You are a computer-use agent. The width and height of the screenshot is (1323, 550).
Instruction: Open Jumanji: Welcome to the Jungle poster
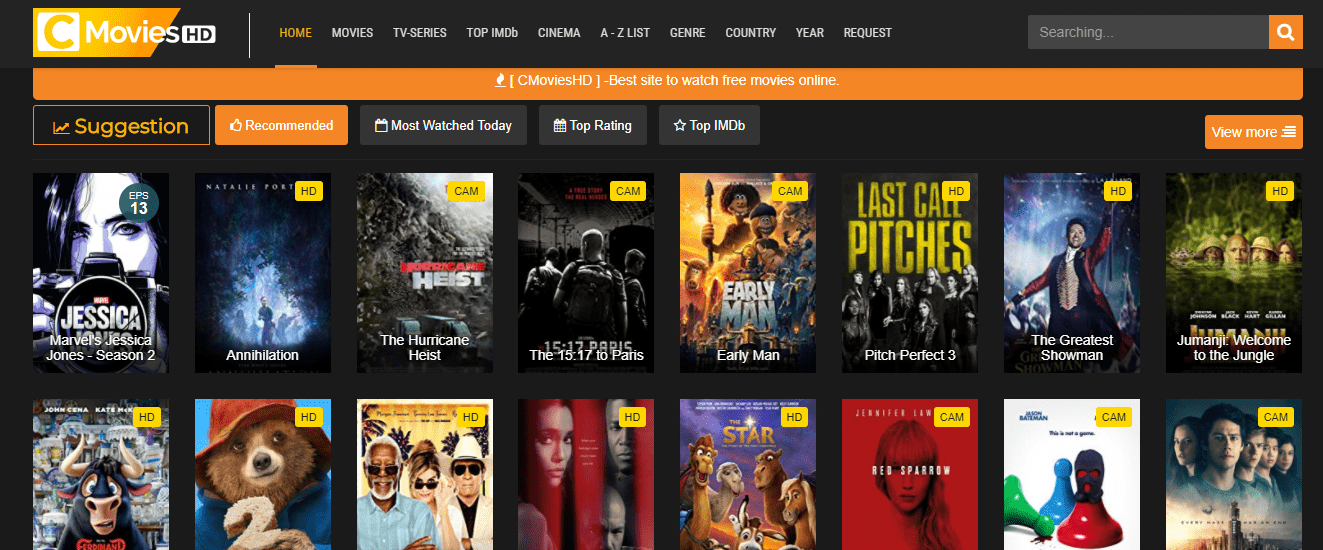[1234, 273]
